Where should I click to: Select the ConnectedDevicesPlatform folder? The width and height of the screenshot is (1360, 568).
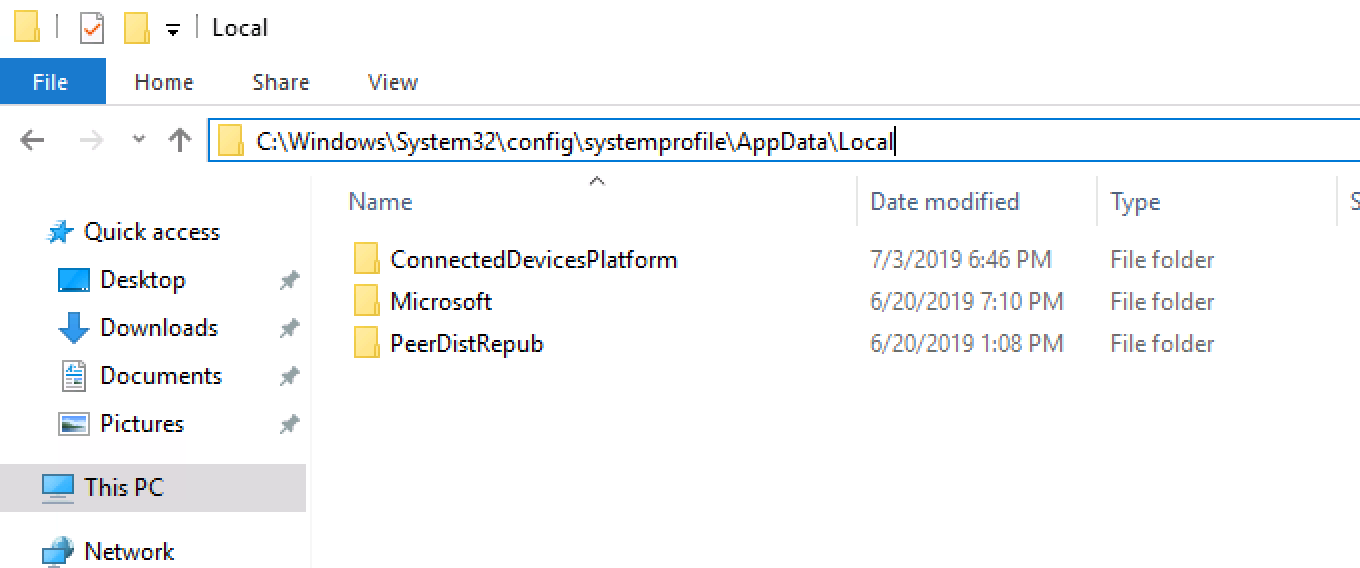(x=533, y=260)
